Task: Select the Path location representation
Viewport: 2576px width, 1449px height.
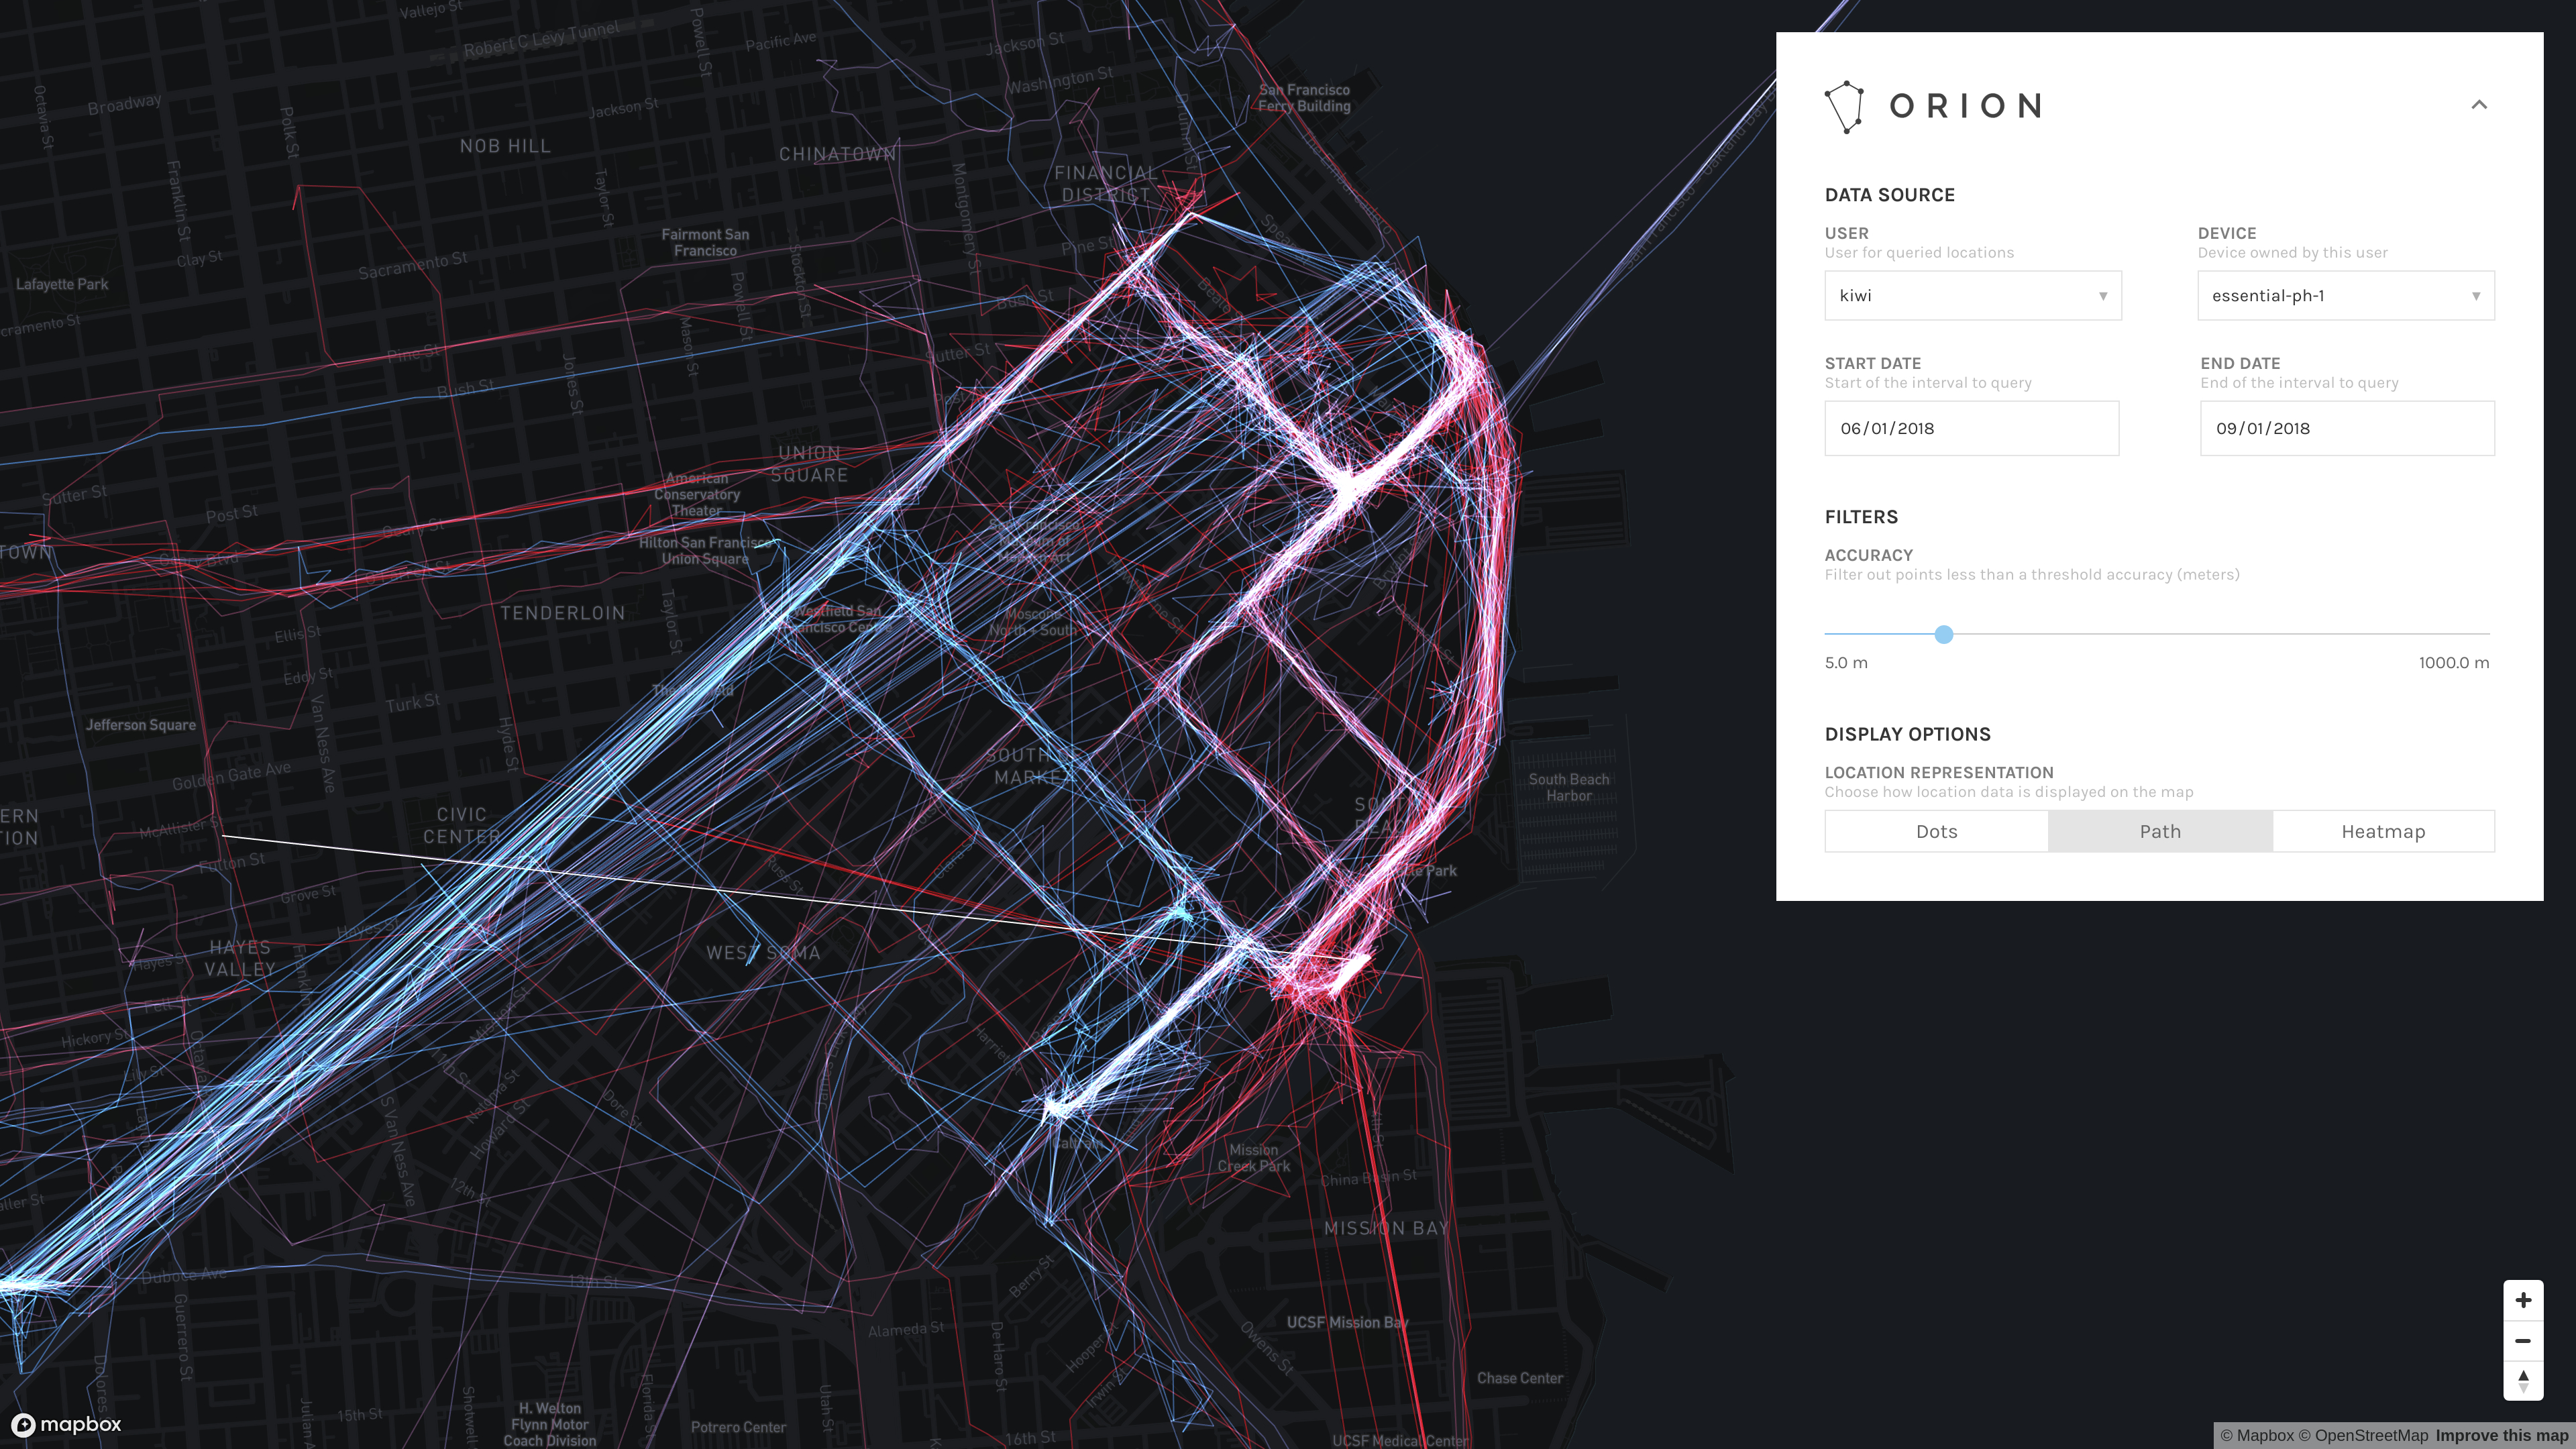Action: pos(2160,832)
